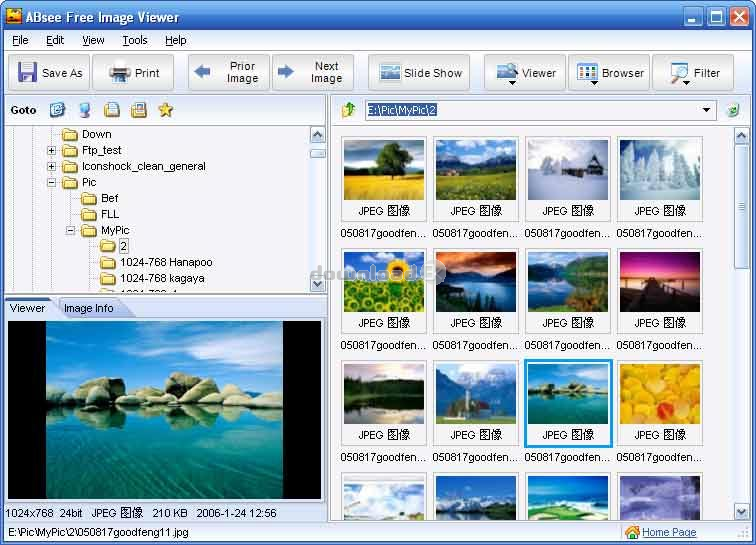756x545 pixels.
Task: Select the mountain meadow thumbnail
Action: coord(476,170)
